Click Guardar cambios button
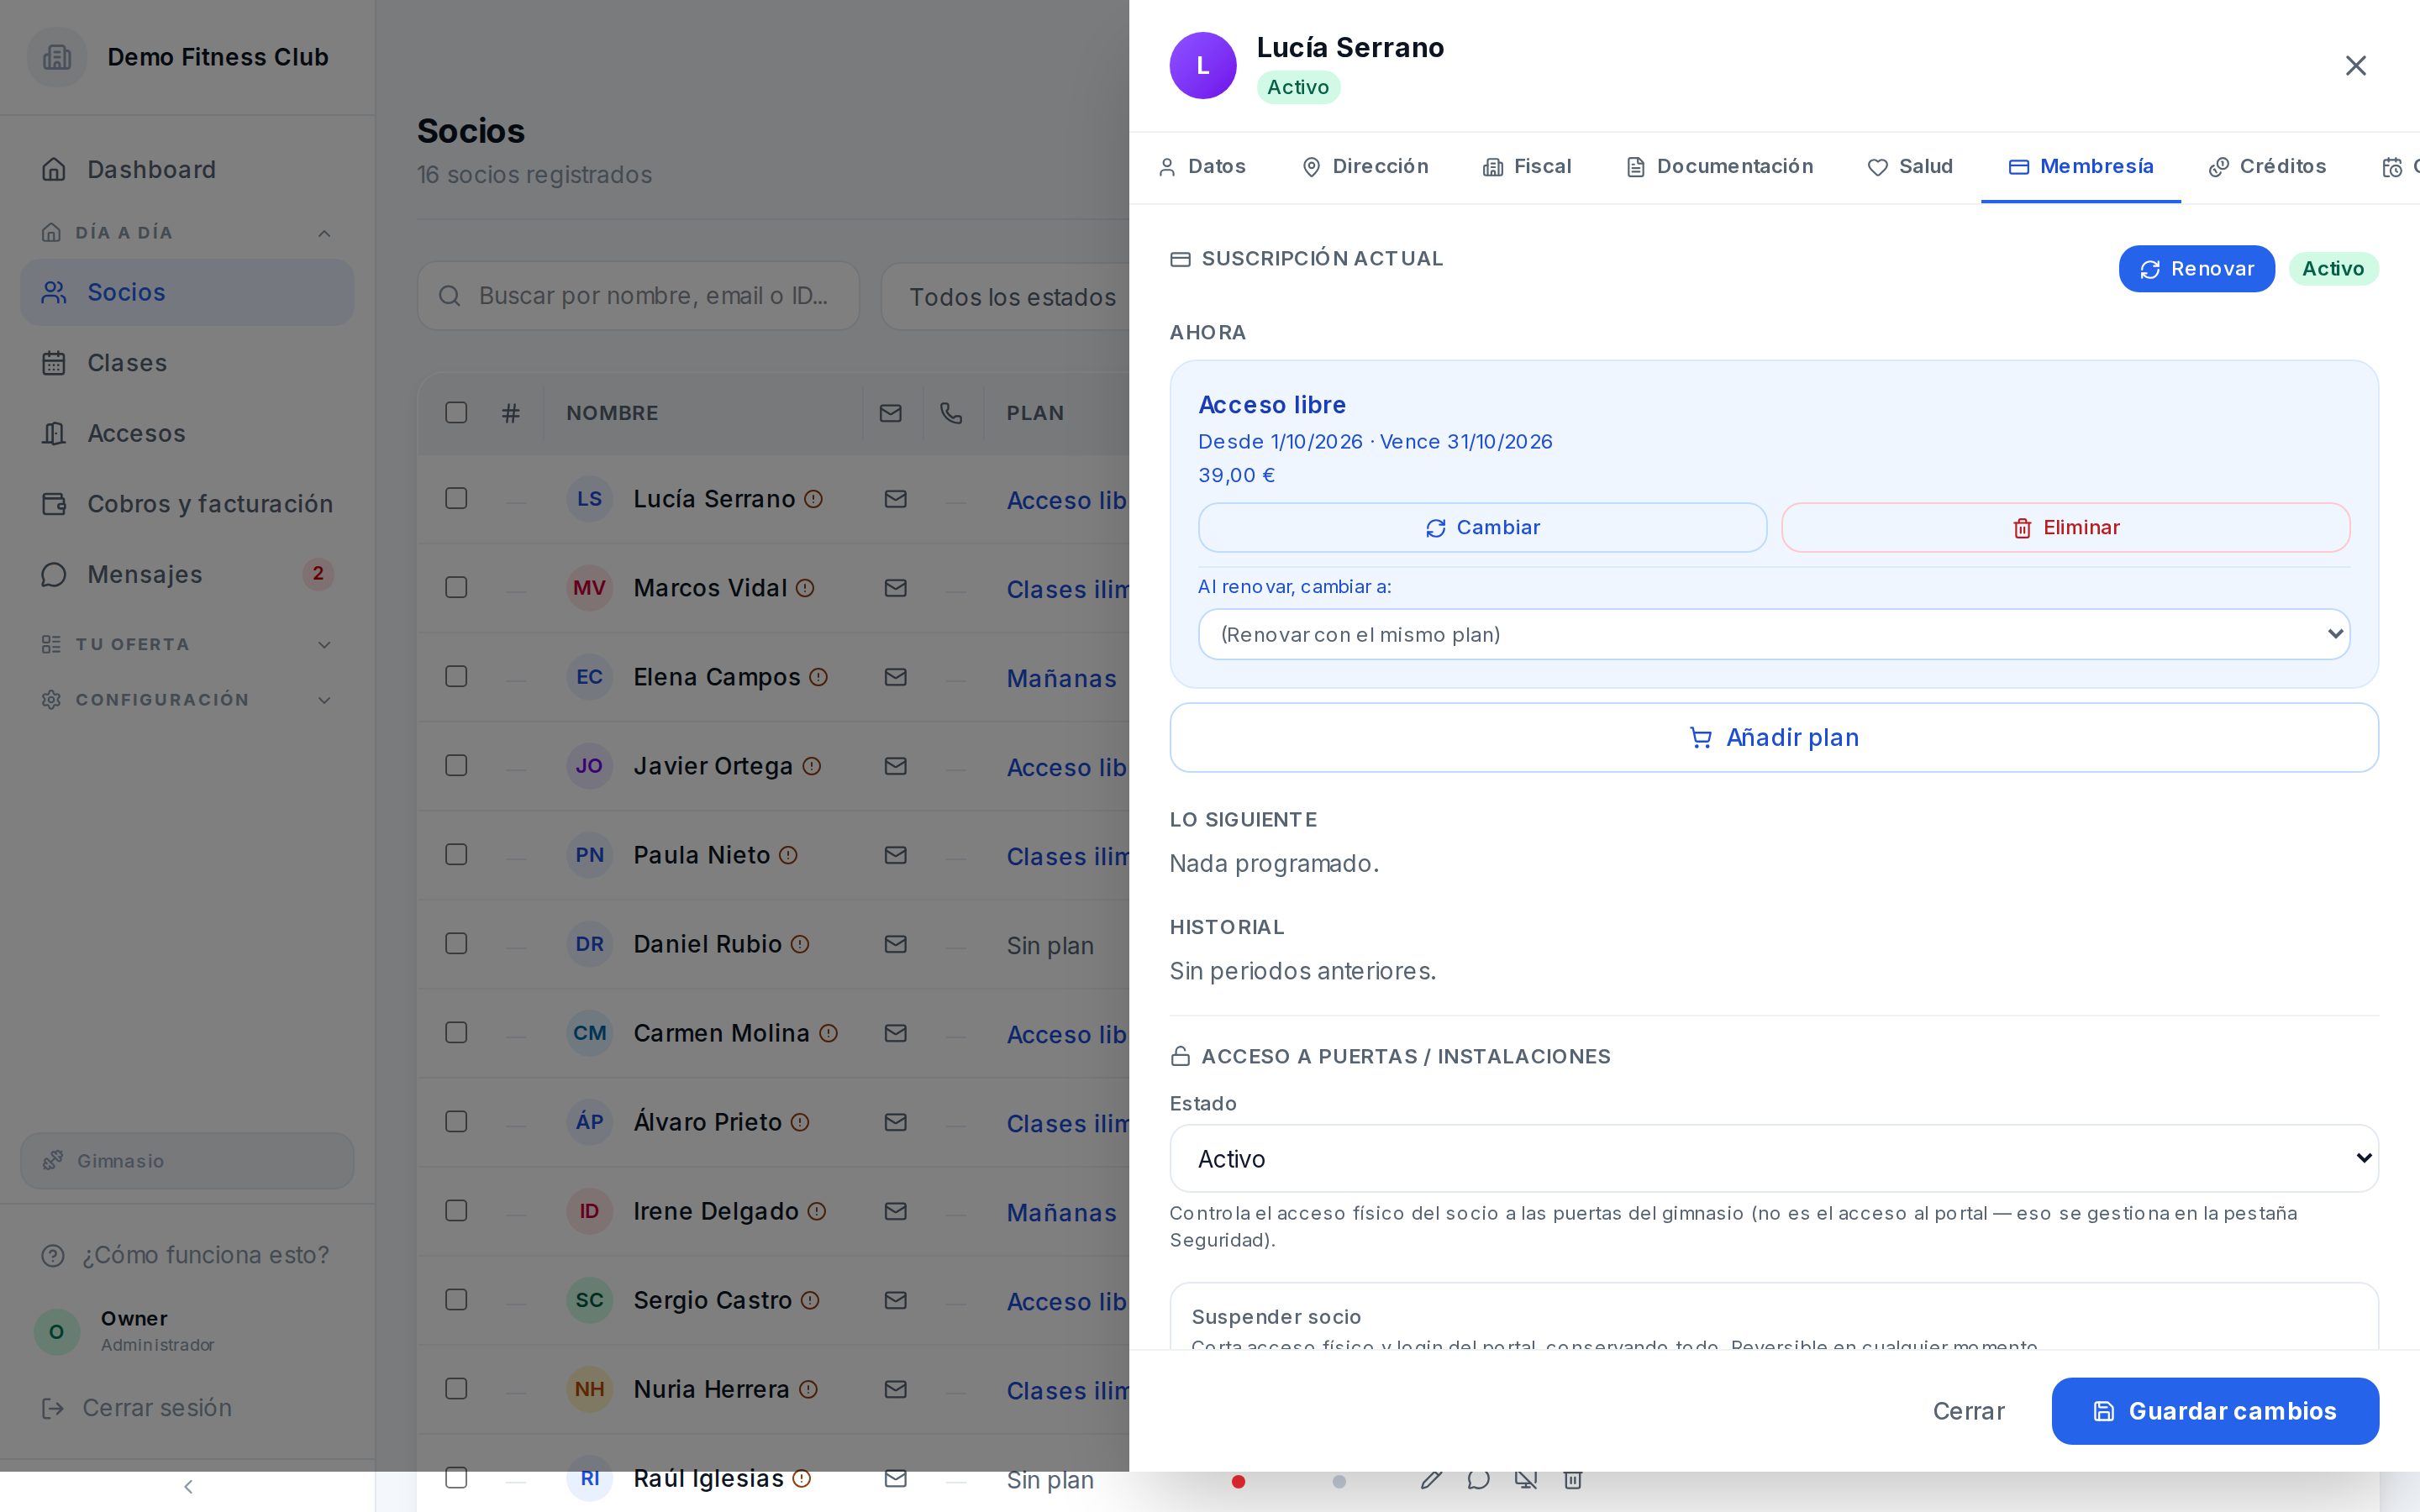2420x1512 pixels. pos(2215,1411)
